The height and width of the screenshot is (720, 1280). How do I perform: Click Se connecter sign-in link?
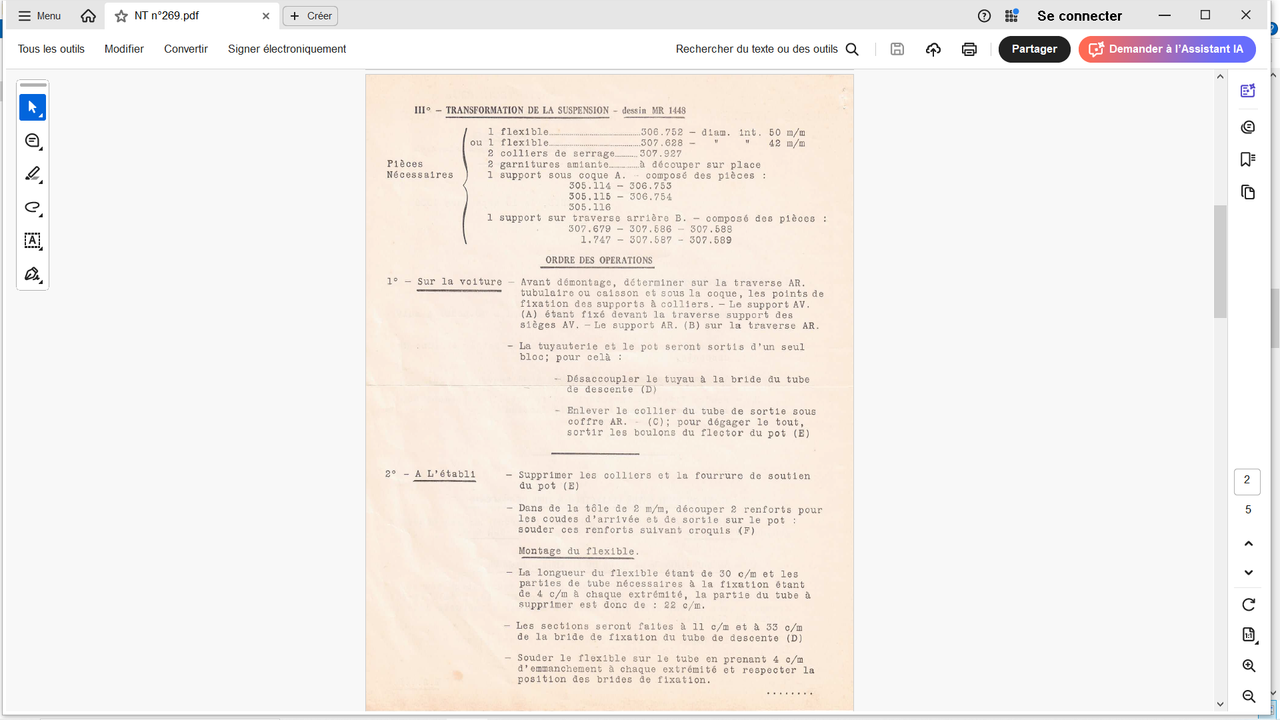1079,16
